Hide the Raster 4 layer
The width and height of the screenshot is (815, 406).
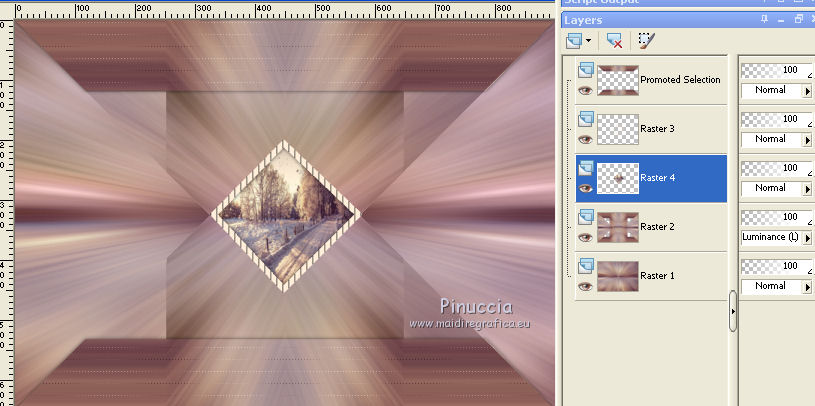(x=585, y=188)
